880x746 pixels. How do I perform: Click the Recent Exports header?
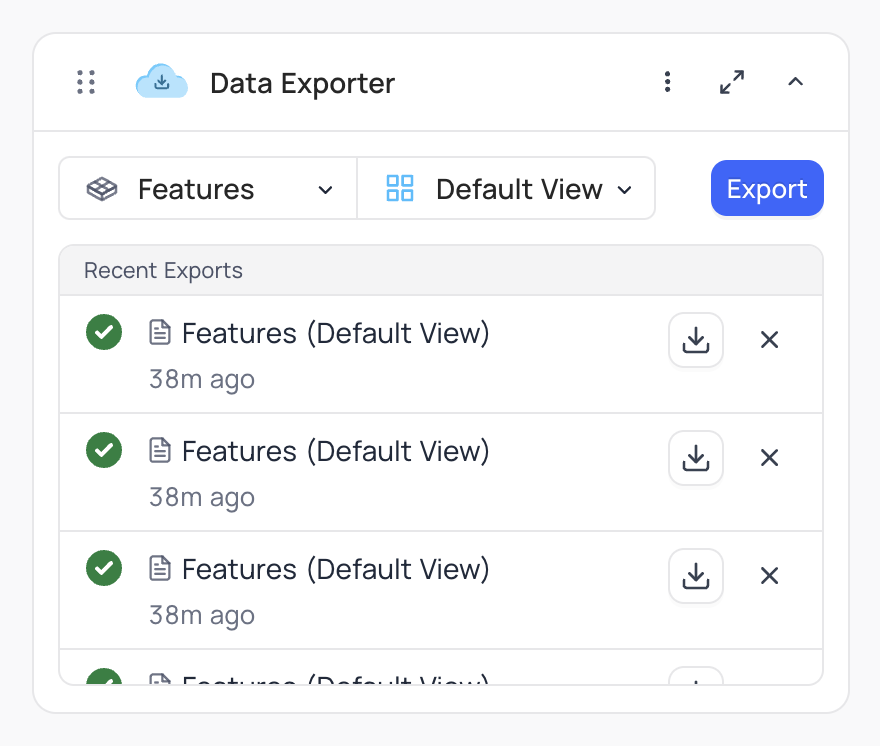pos(164,271)
